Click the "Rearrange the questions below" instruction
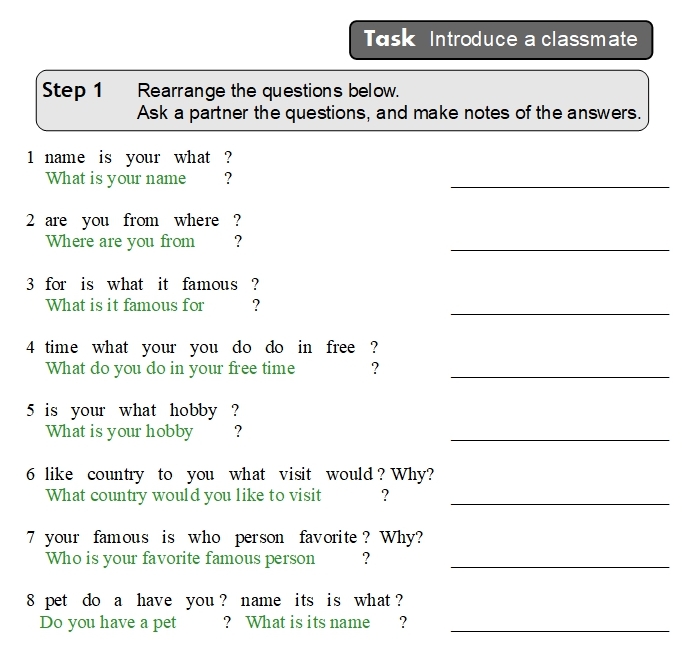Image resolution: width=694 pixels, height=654 pixels. pyautogui.click(x=268, y=91)
